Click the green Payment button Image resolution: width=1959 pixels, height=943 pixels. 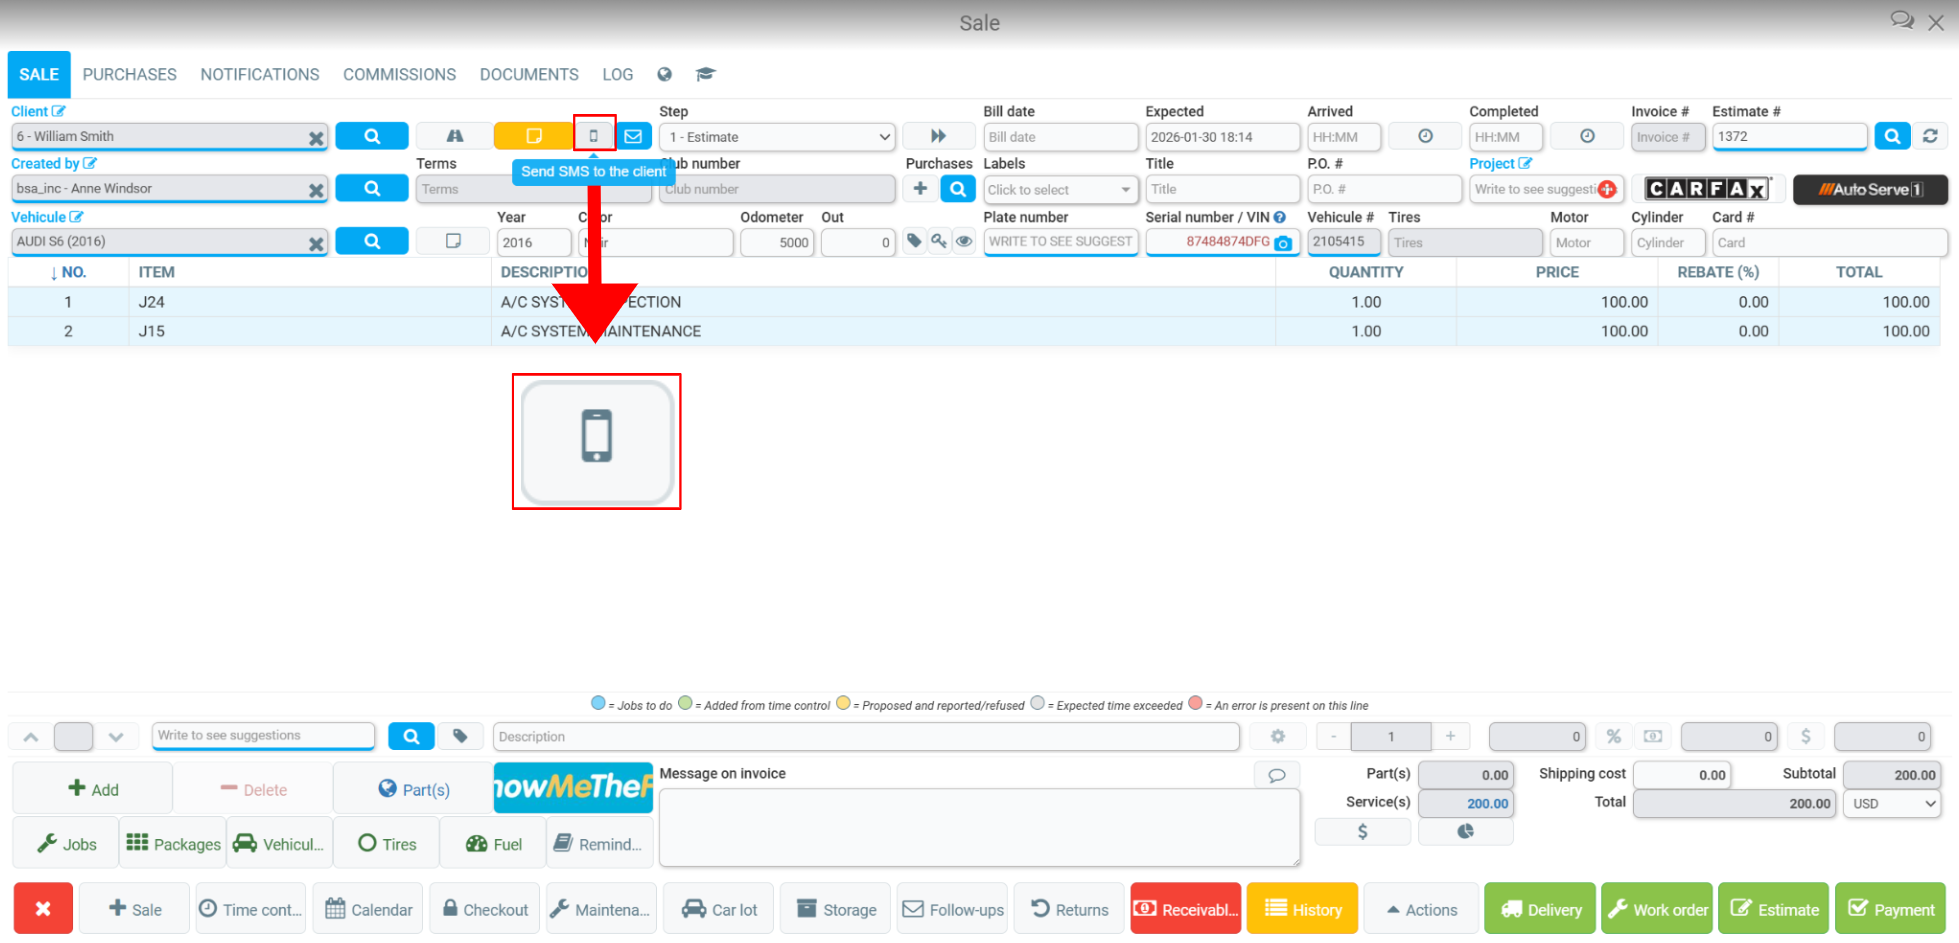point(1889,908)
